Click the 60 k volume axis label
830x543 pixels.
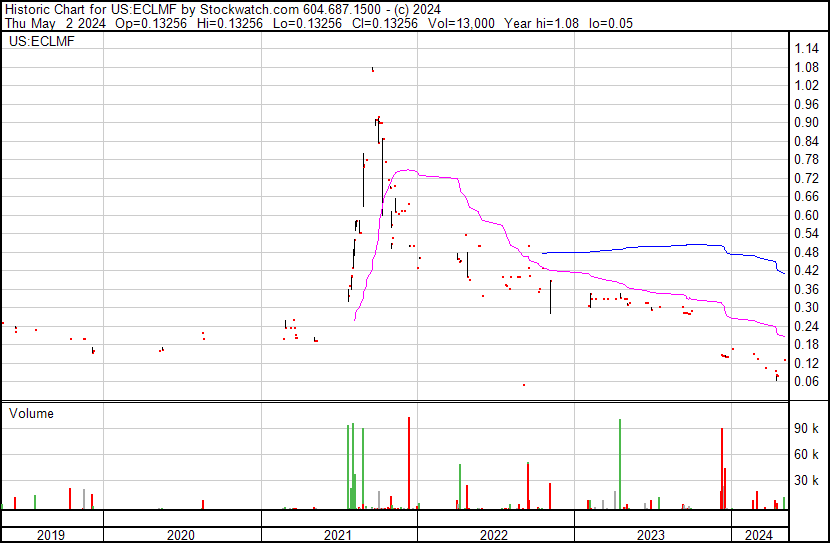pyautogui.click(x=807, y=455)
